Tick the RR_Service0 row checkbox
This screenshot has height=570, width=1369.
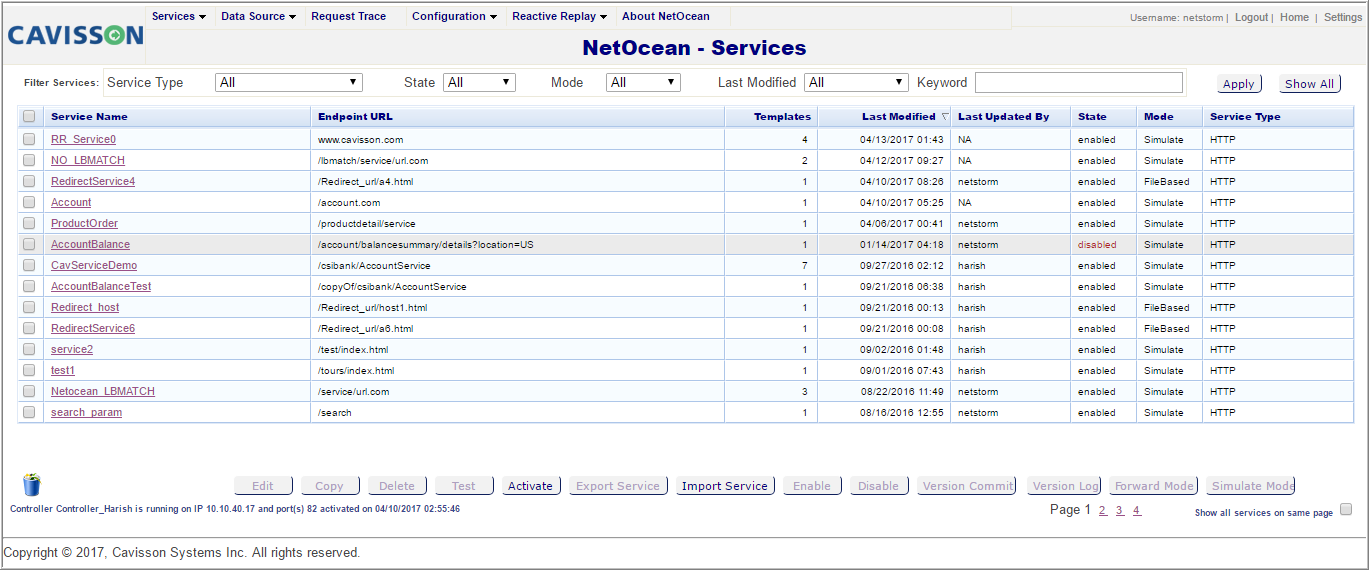[x=29, y=139]
